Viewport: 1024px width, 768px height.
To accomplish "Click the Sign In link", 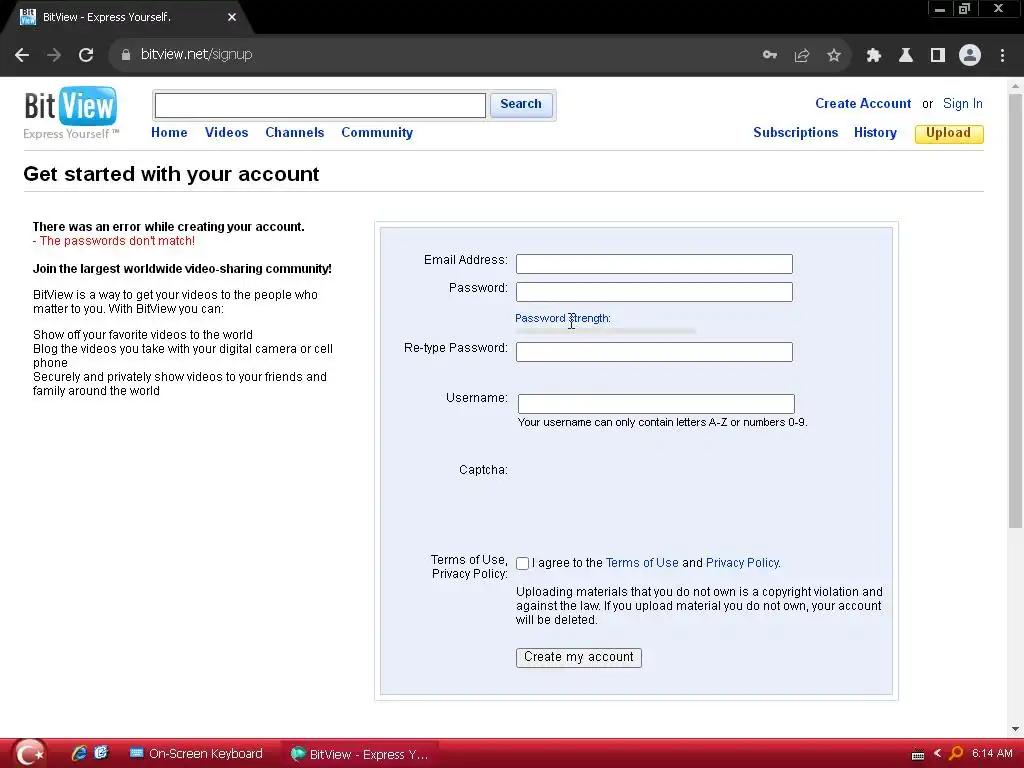I will (963, 104).
